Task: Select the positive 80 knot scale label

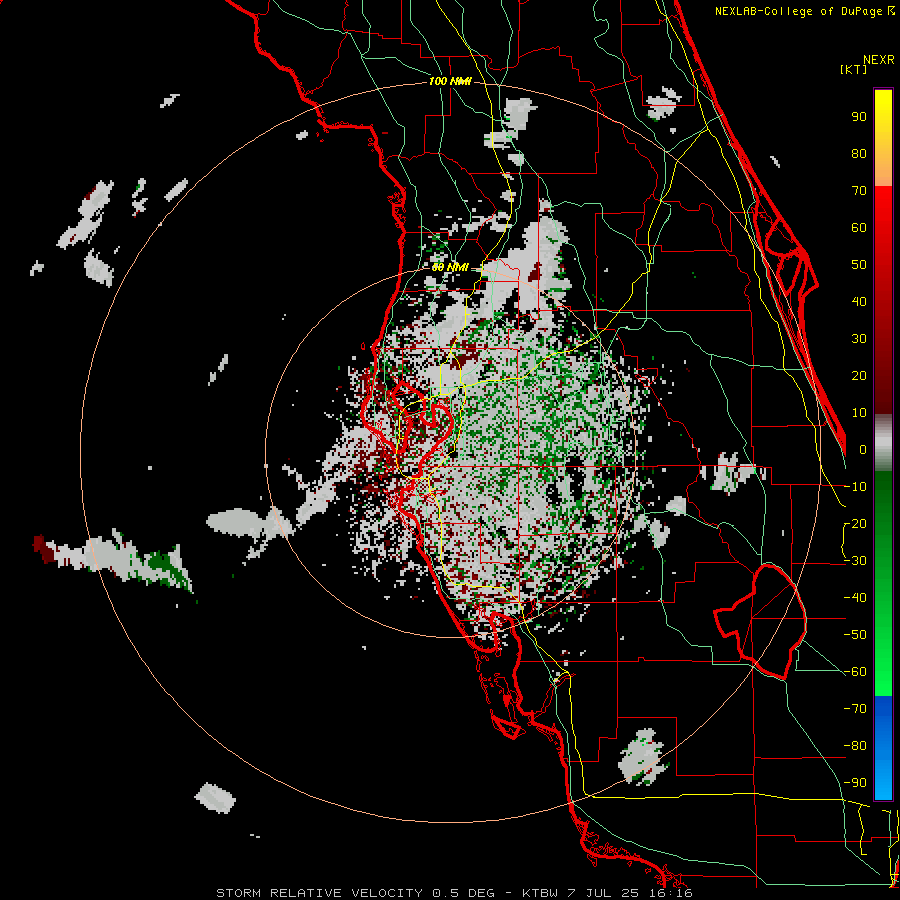Action: (x=859, y=153)
